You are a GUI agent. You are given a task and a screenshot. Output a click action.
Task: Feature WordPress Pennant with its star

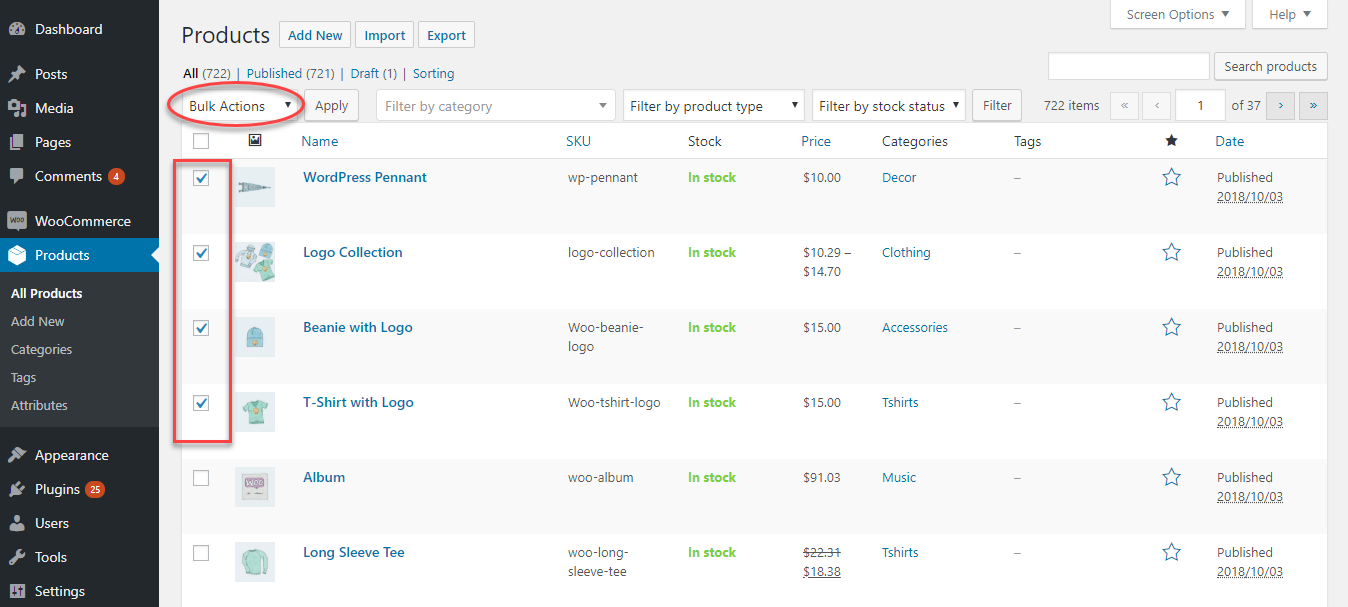point(1172,177)
